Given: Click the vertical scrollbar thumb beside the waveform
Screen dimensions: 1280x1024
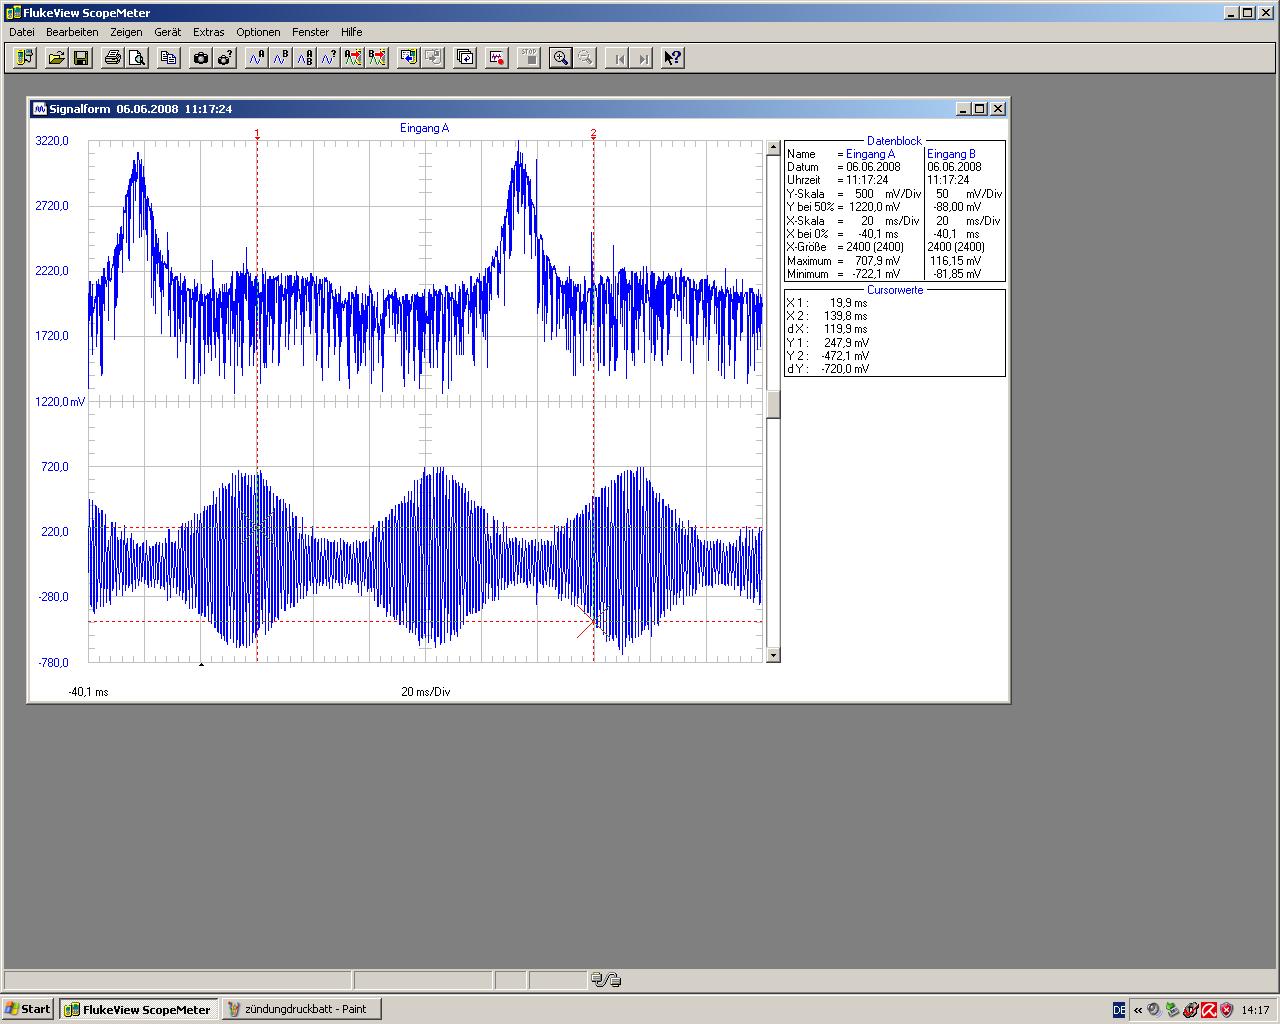Looking at the screenshot, I should [772, 404].
